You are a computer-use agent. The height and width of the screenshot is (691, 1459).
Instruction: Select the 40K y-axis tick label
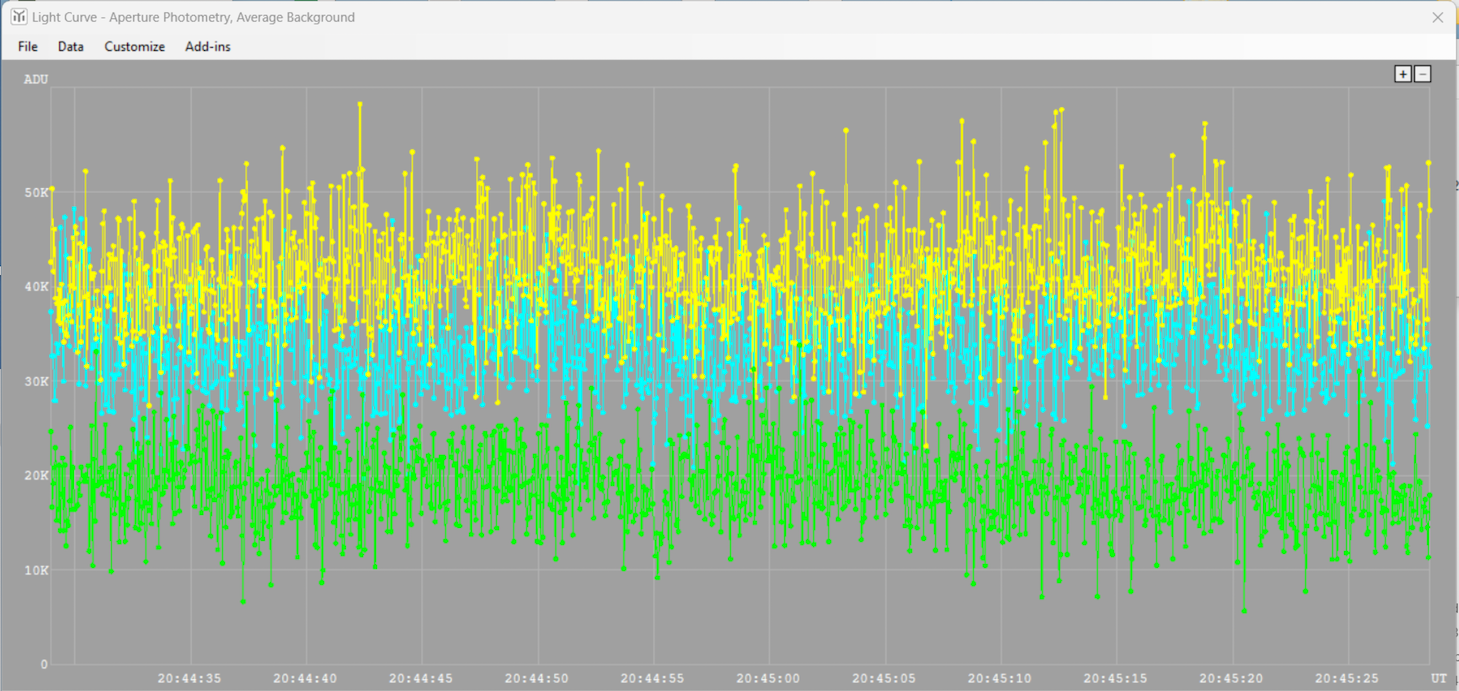pyautogui.click(x=36, y=287)
